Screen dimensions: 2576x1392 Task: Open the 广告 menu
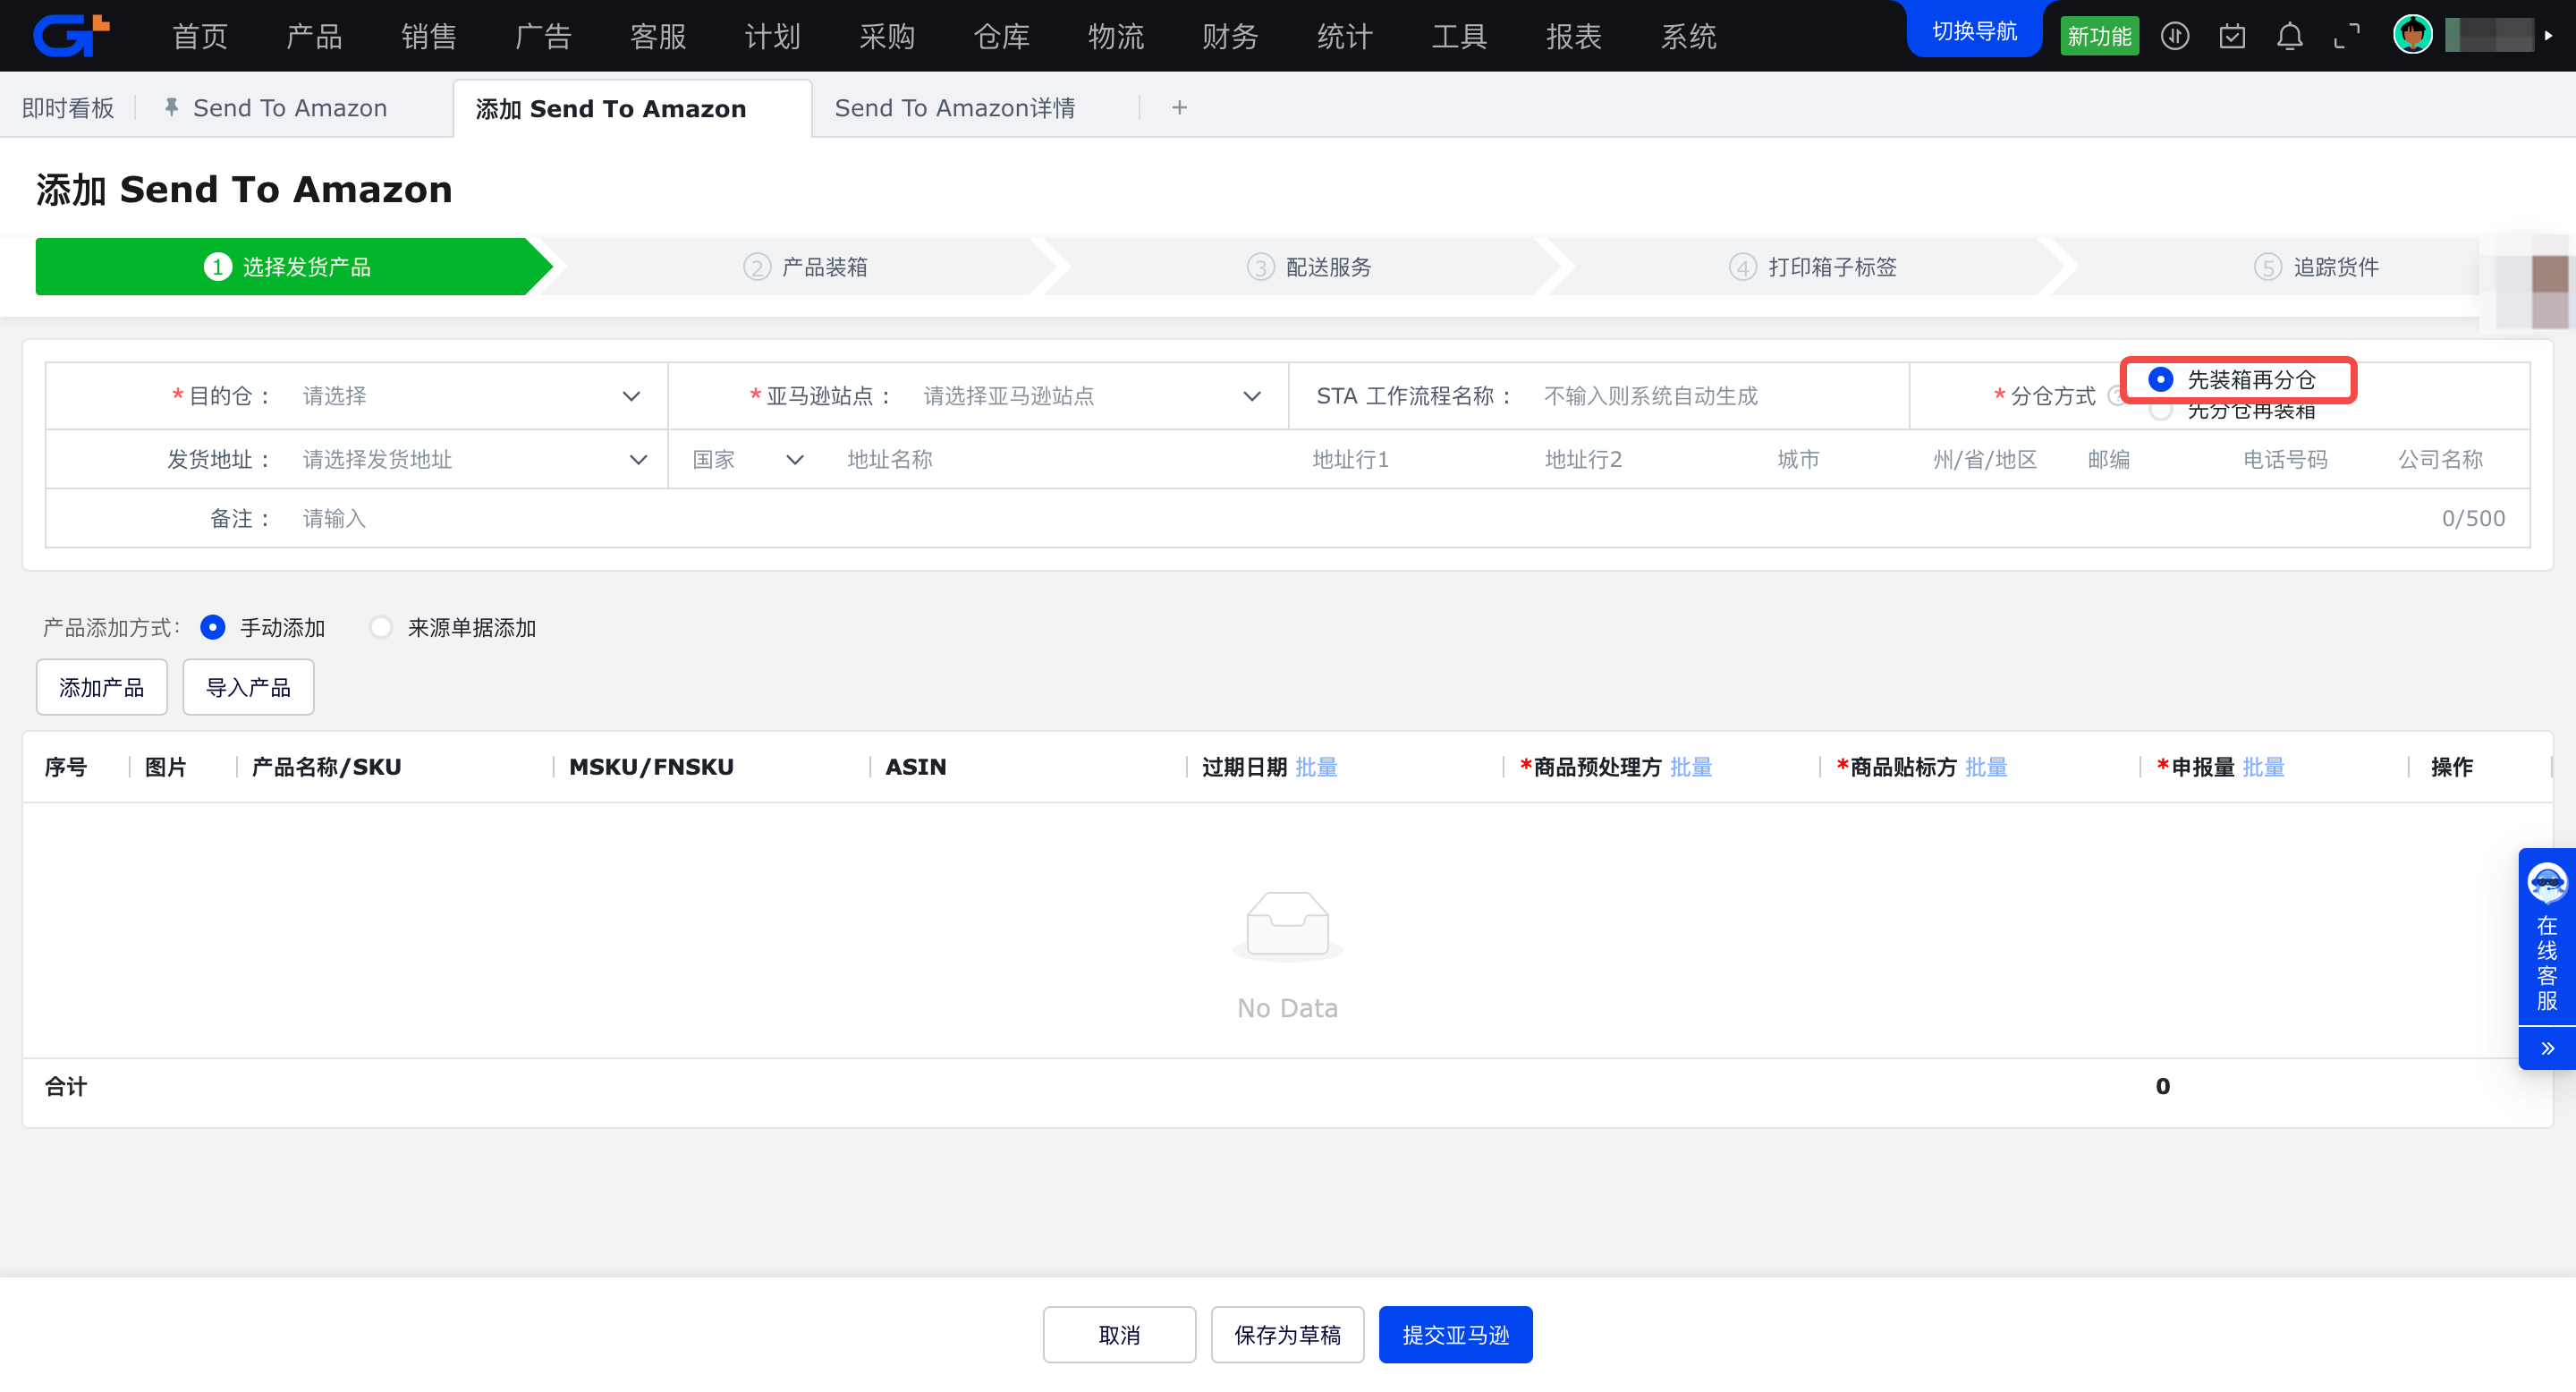(543, 37)
